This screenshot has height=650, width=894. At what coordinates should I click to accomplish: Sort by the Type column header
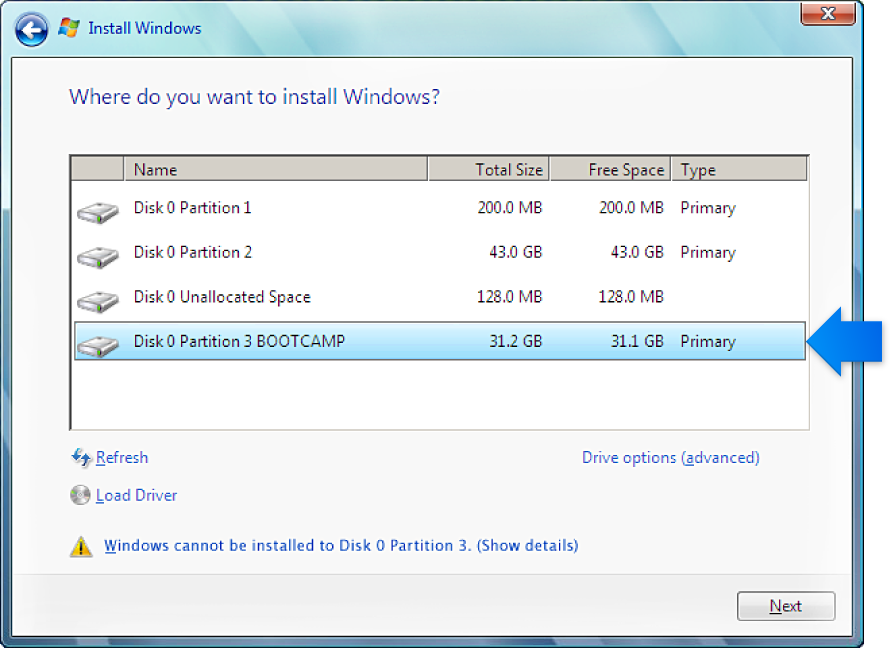point(739,170)
